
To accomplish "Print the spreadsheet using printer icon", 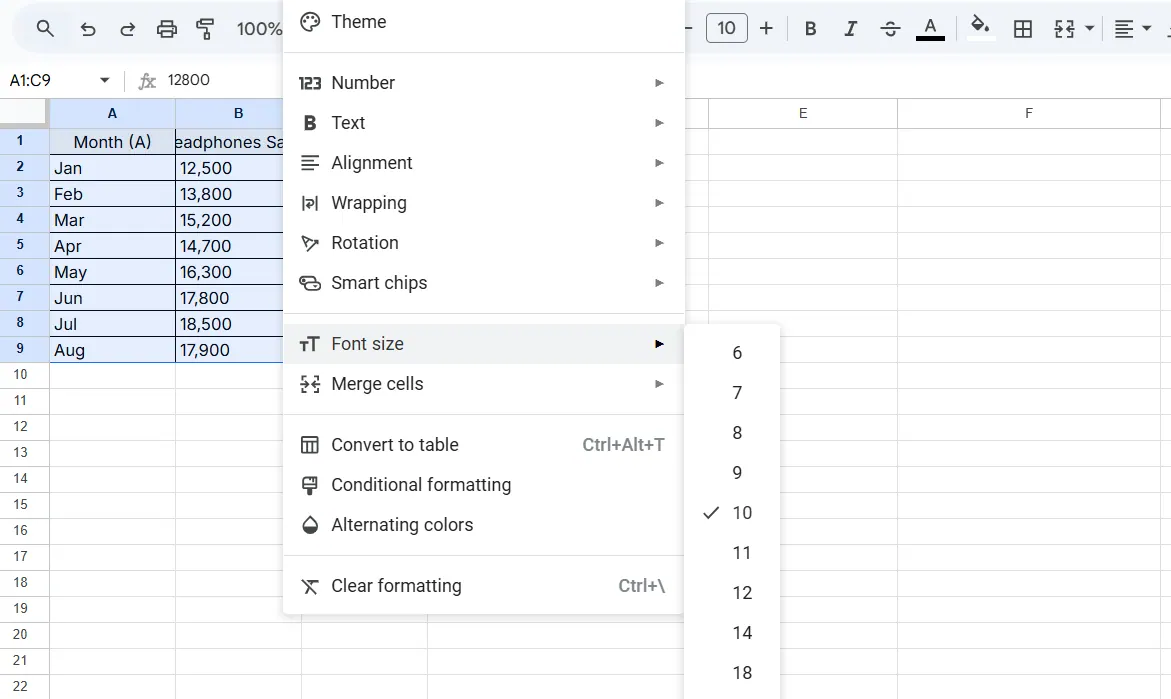I will pyautogui.click(x=167, y=29).
